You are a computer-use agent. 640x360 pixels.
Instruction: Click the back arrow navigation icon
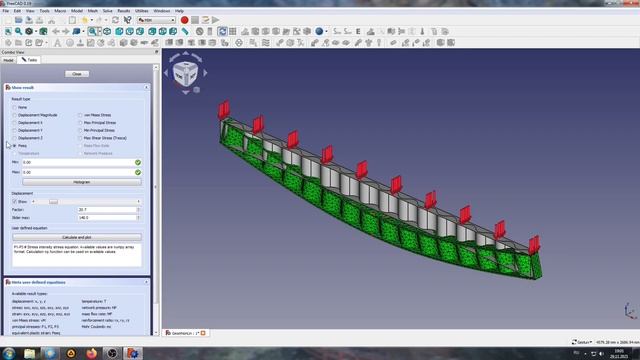[x=56, y=31]
